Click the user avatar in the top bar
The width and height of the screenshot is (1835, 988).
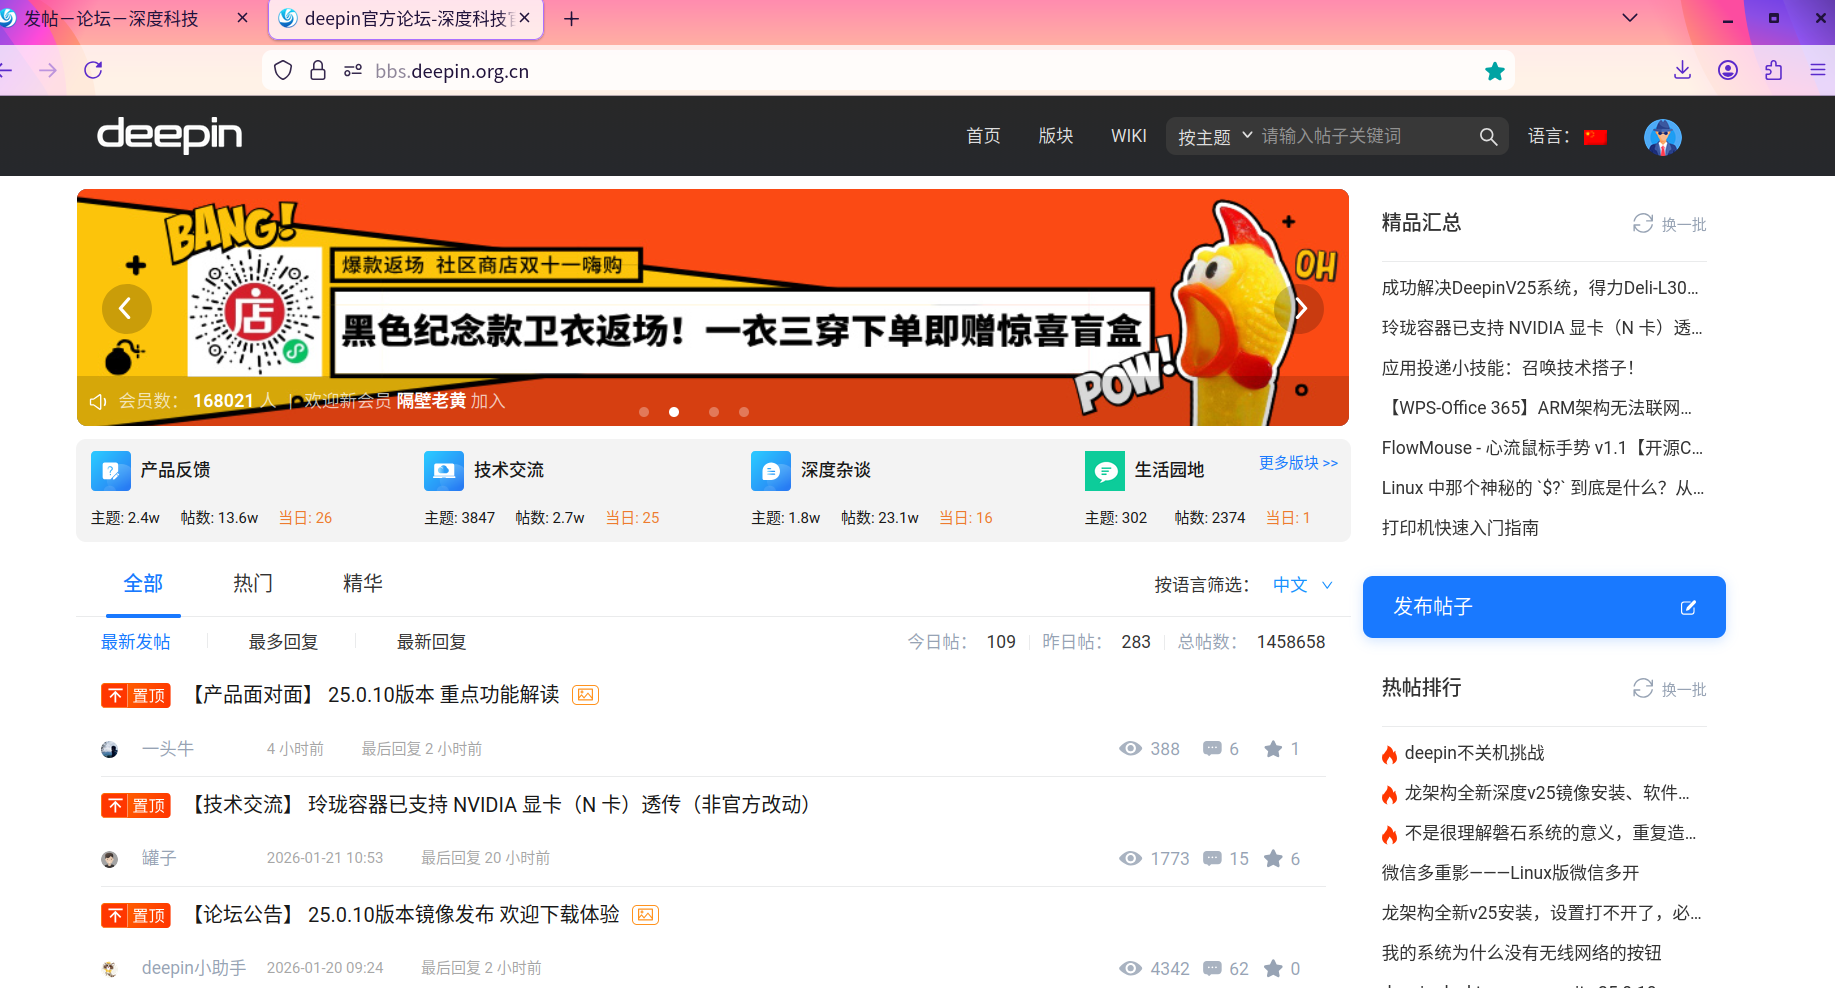tap(1661, 136)
